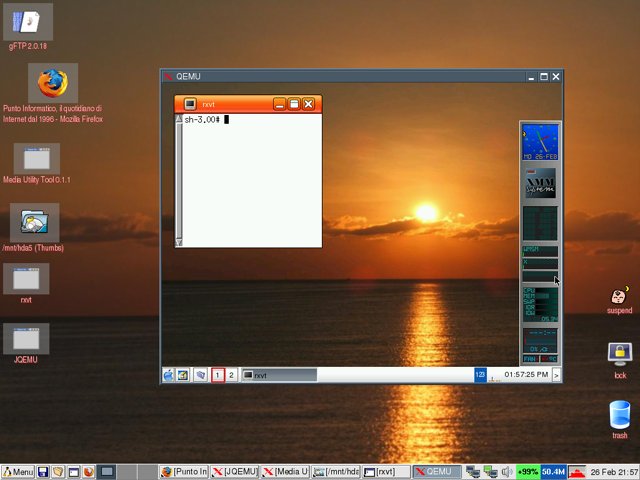Select the [Media U taskbar window entry
The image size is (640, 480).
pos(286,471)
